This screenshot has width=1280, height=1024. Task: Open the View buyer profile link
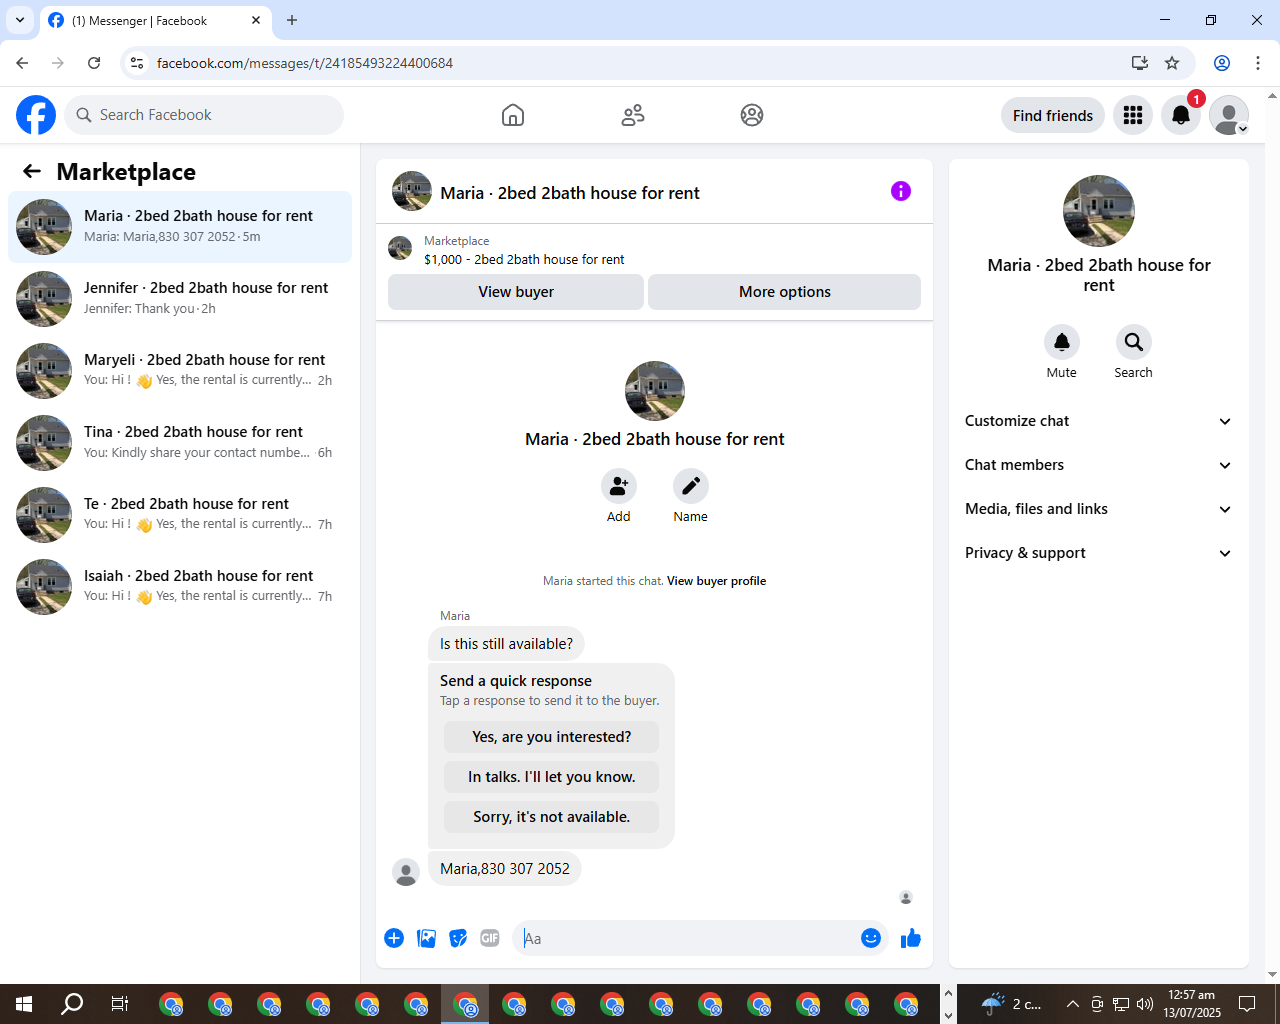716,581
